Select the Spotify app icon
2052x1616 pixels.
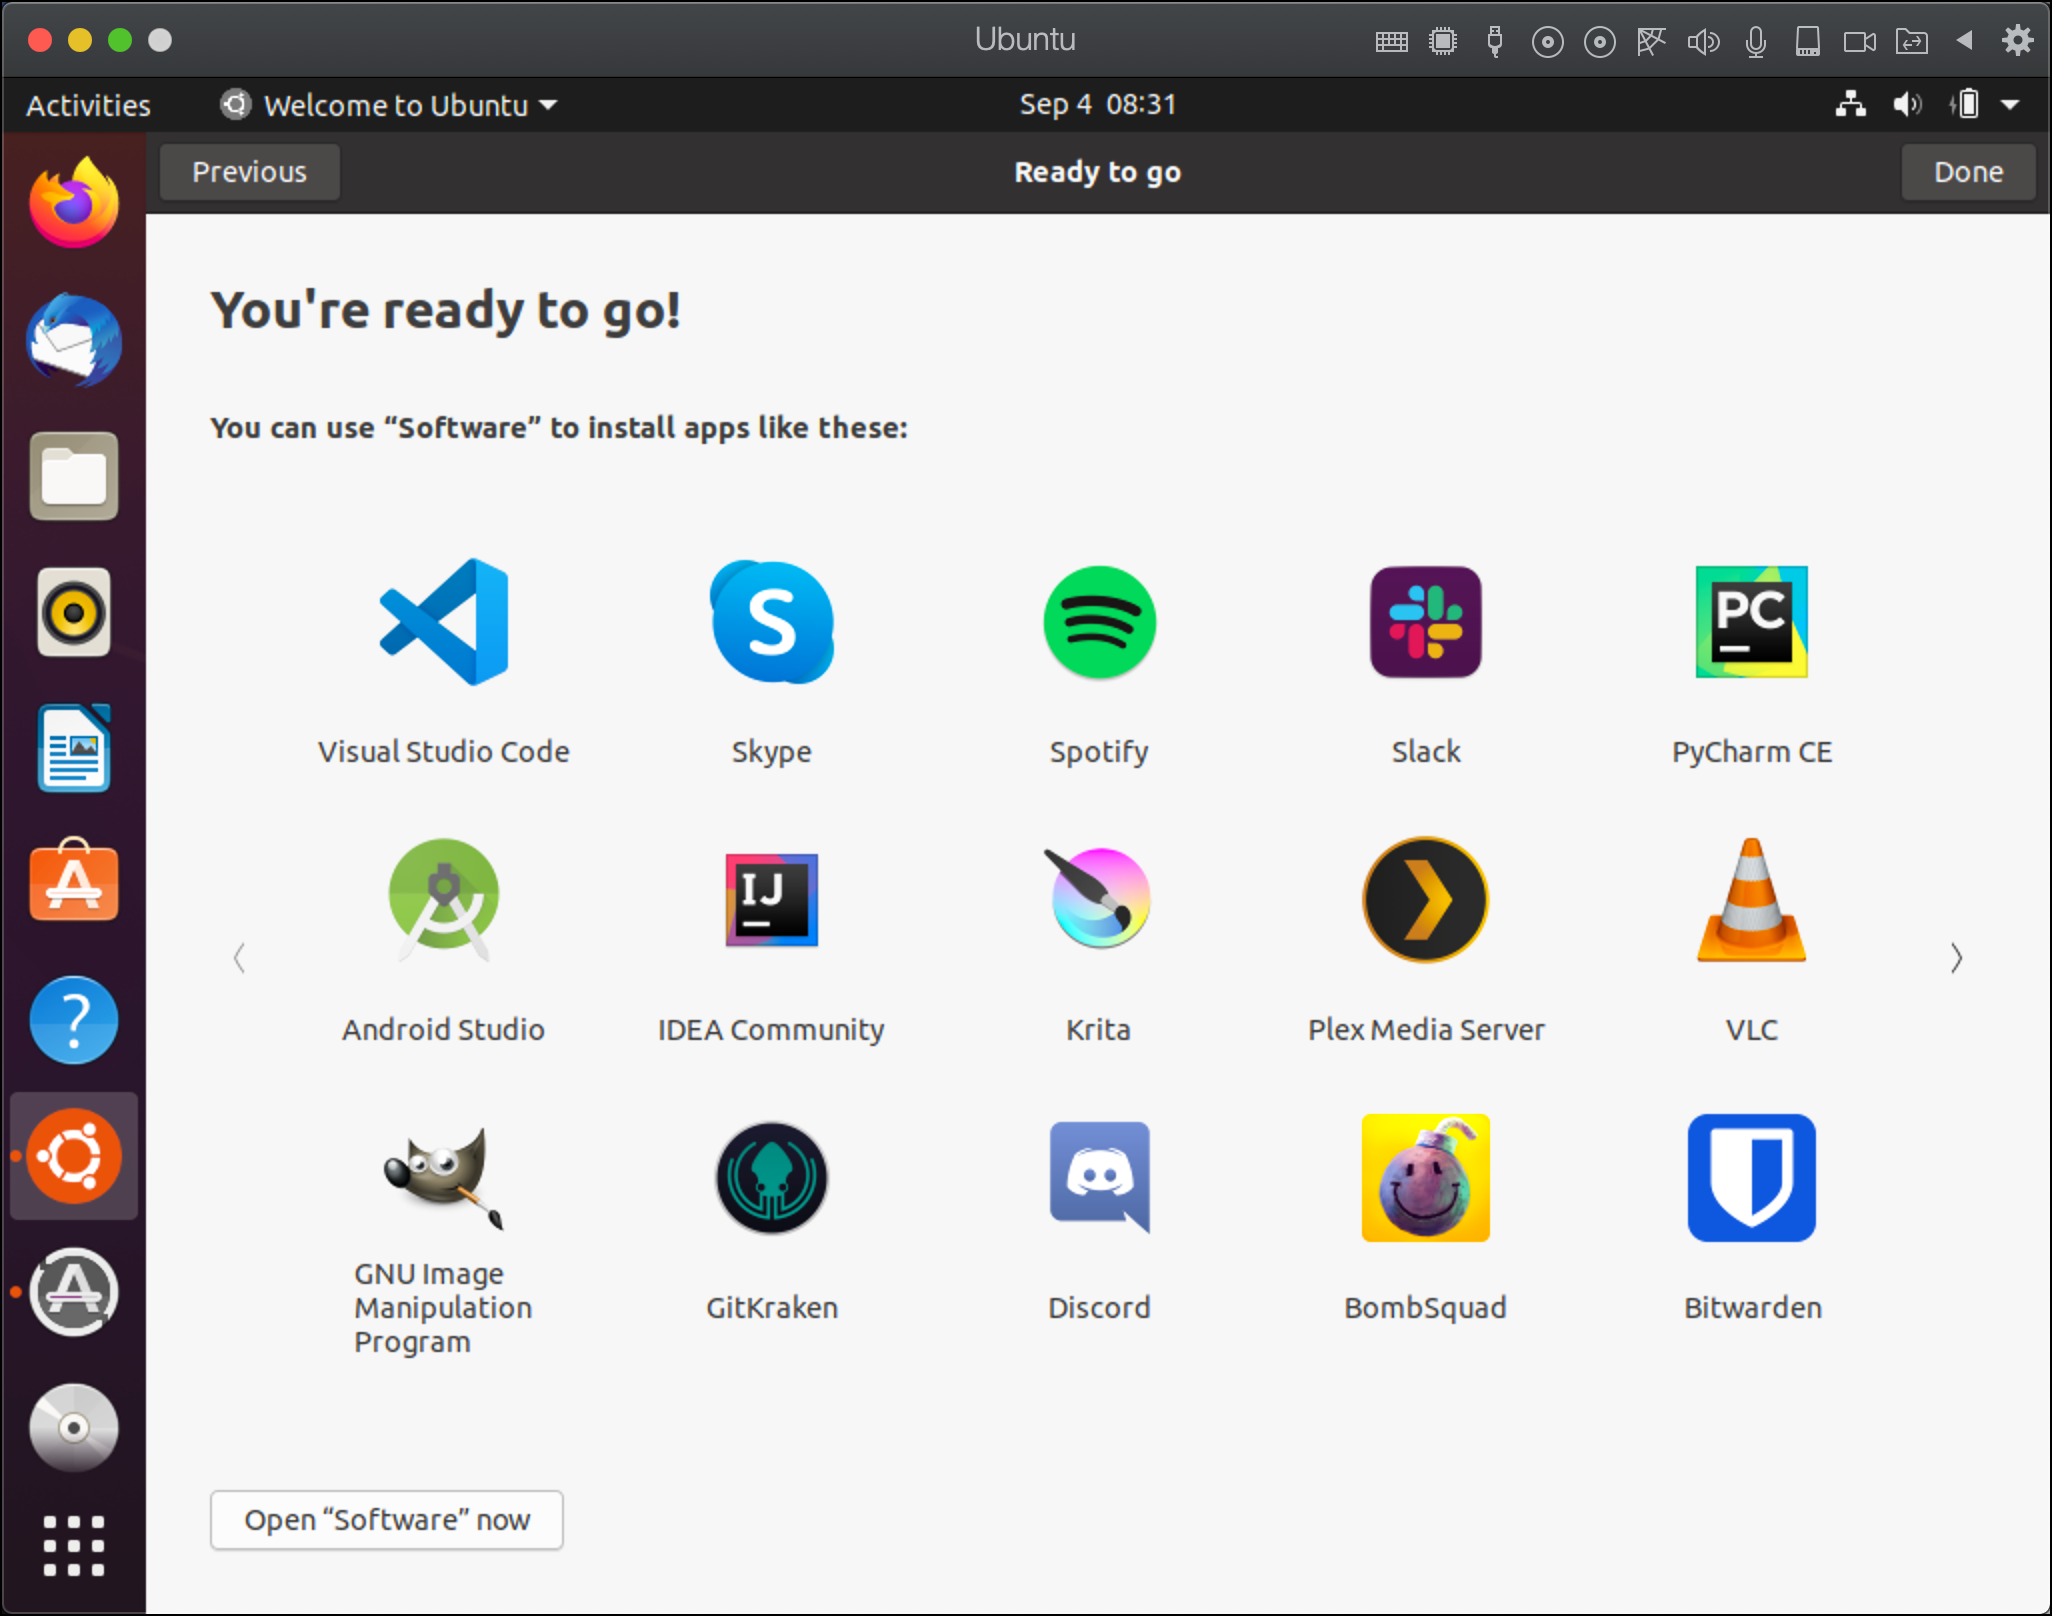[1099, 622]
